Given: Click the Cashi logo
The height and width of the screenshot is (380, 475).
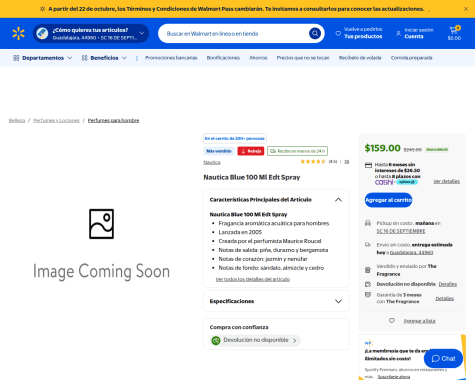Looking at the screenshot, I should (x=384, y=182).
